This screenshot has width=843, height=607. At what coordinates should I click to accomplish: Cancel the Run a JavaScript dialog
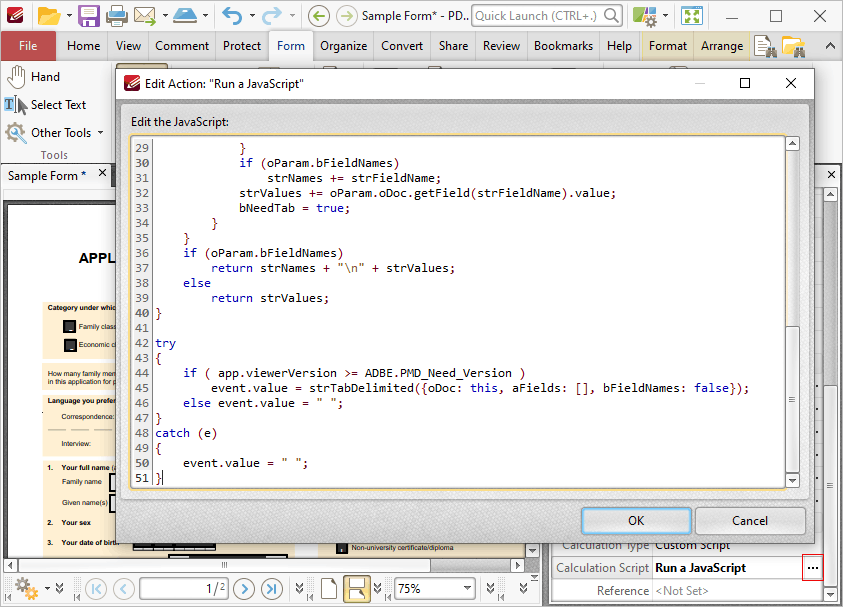pyautogui.click(x=750, y=521)
